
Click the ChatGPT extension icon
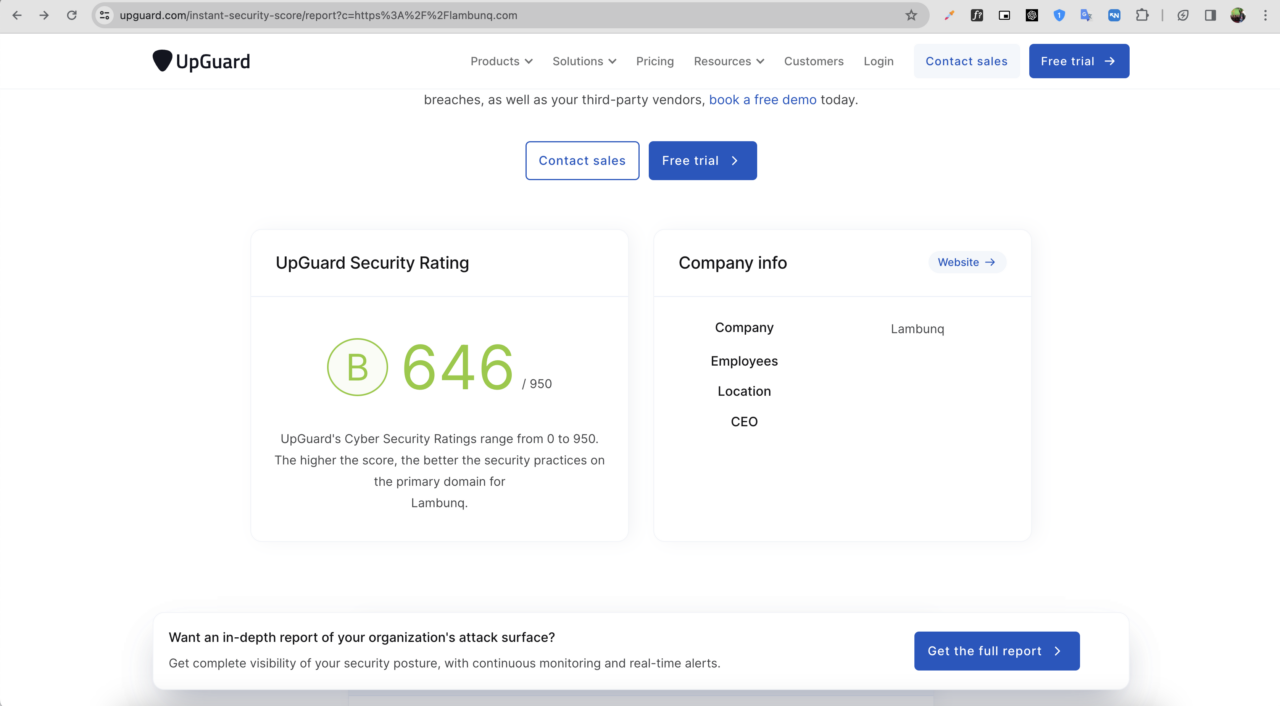1032,15
